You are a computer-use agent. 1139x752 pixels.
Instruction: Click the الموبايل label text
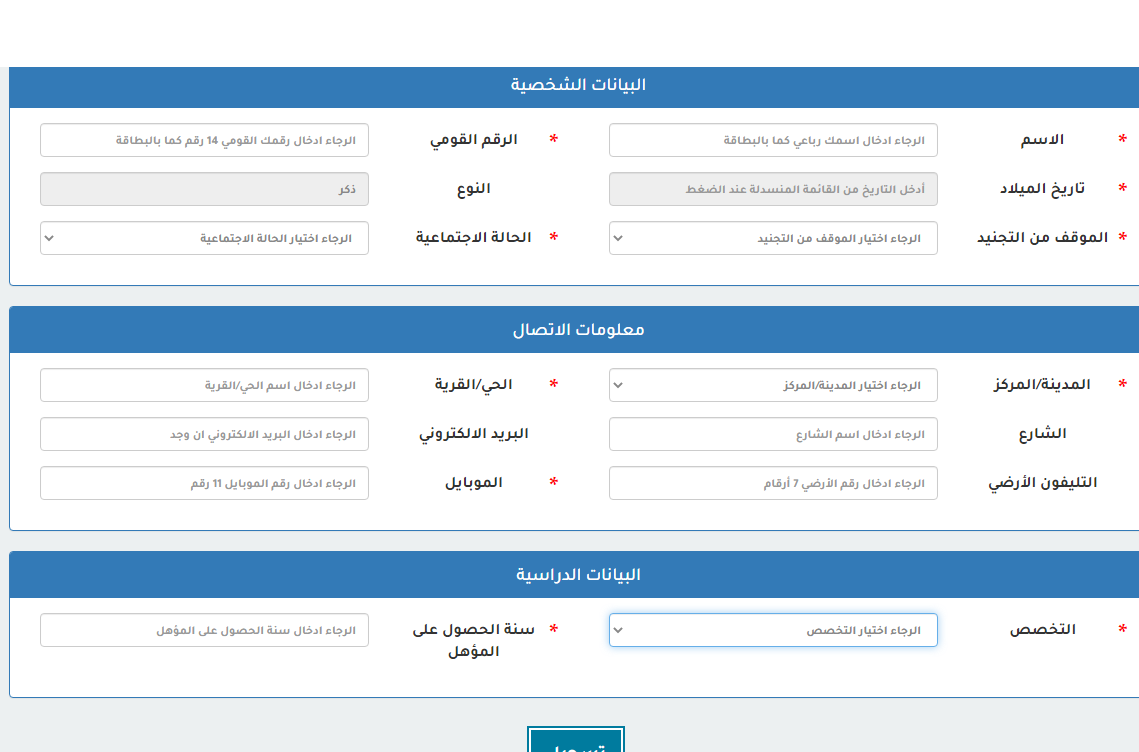474,482
